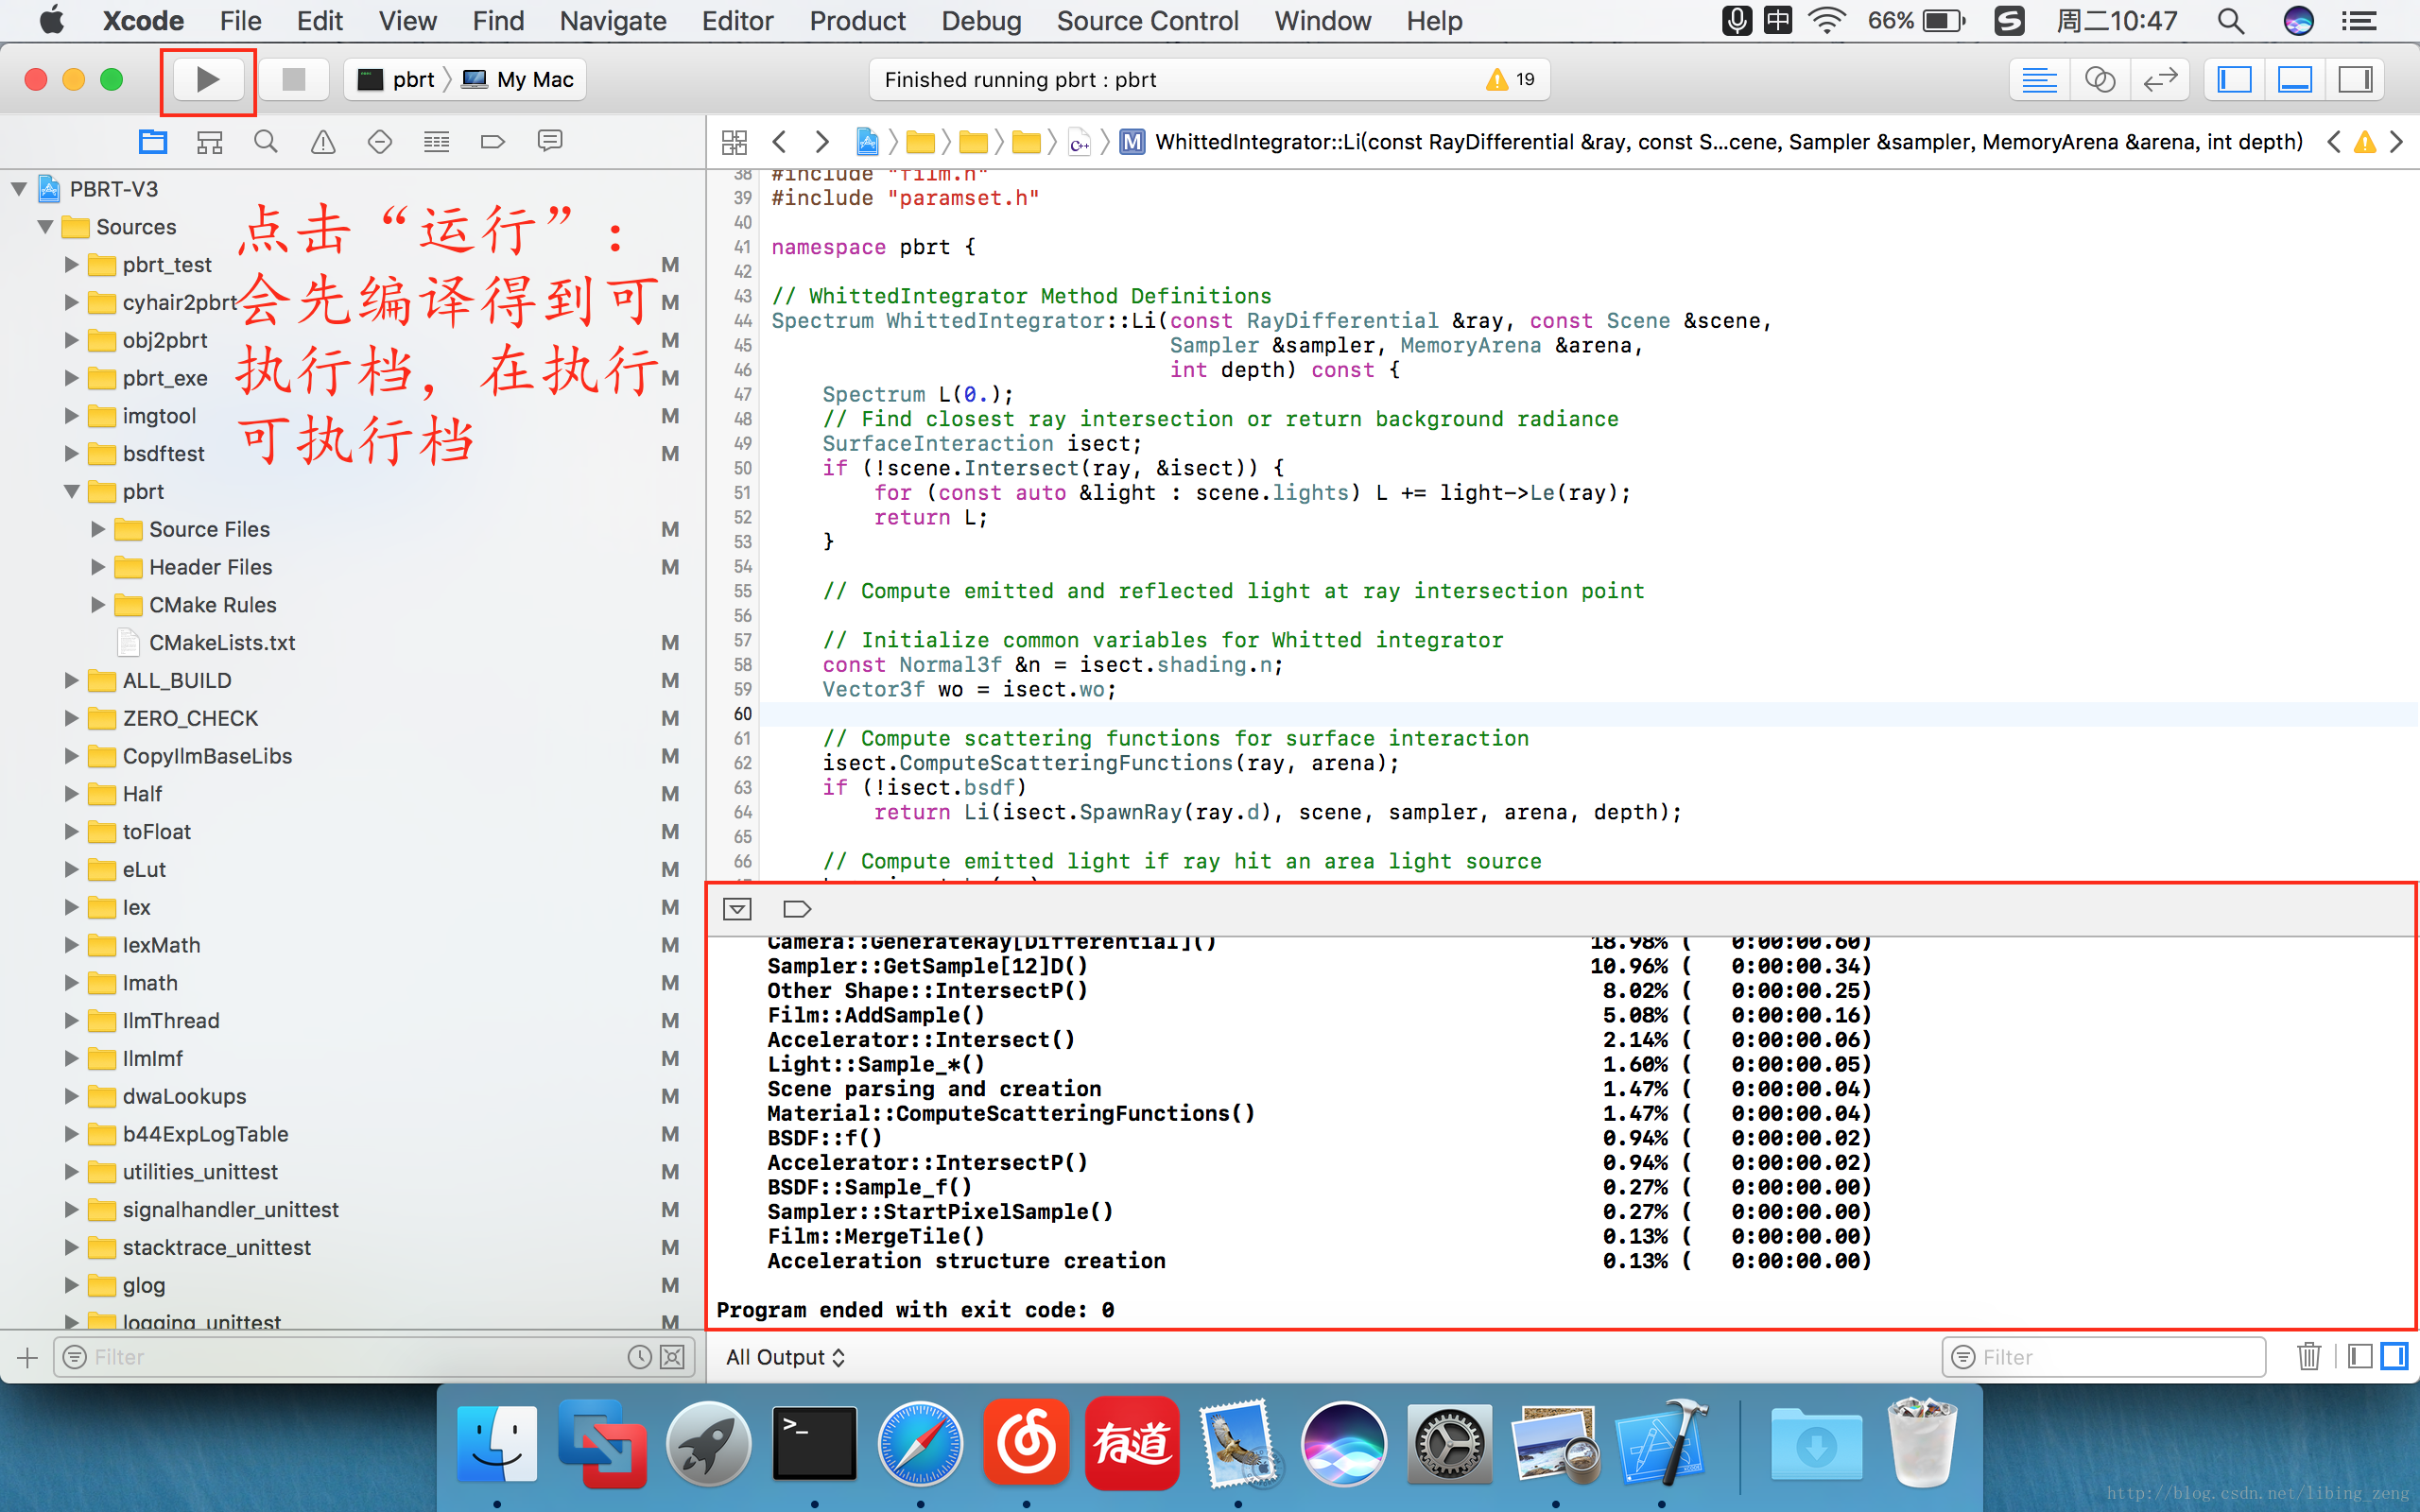Show the console pane toggle
This screenshot has width=2420, height=1512.
(2394, 1357)
